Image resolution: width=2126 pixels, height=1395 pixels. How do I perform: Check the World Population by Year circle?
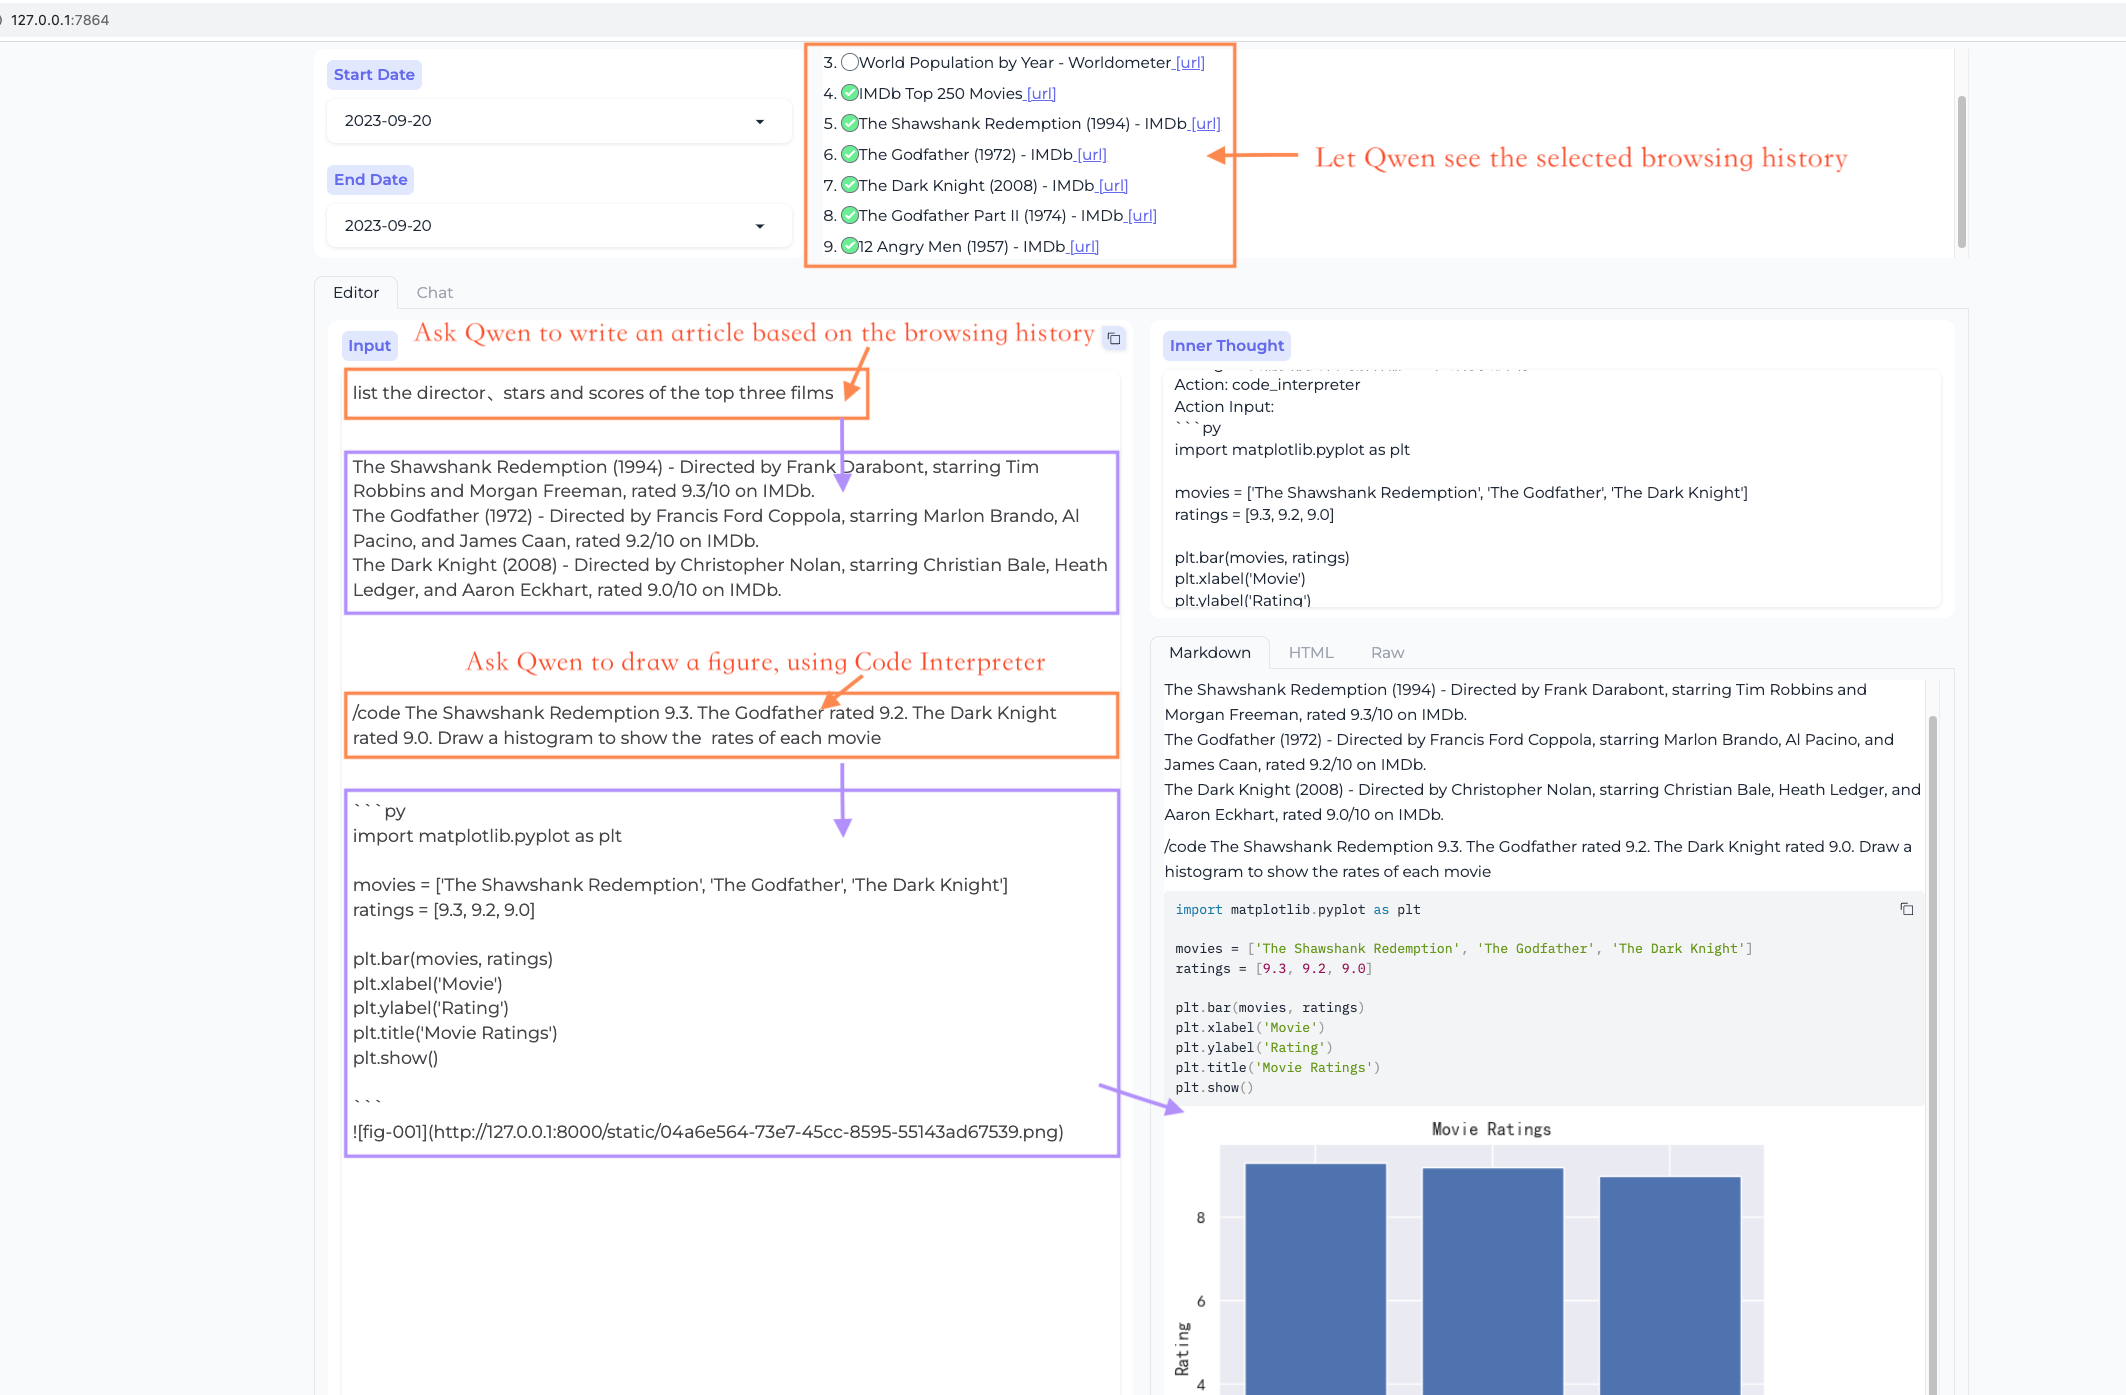click(850, 62)
